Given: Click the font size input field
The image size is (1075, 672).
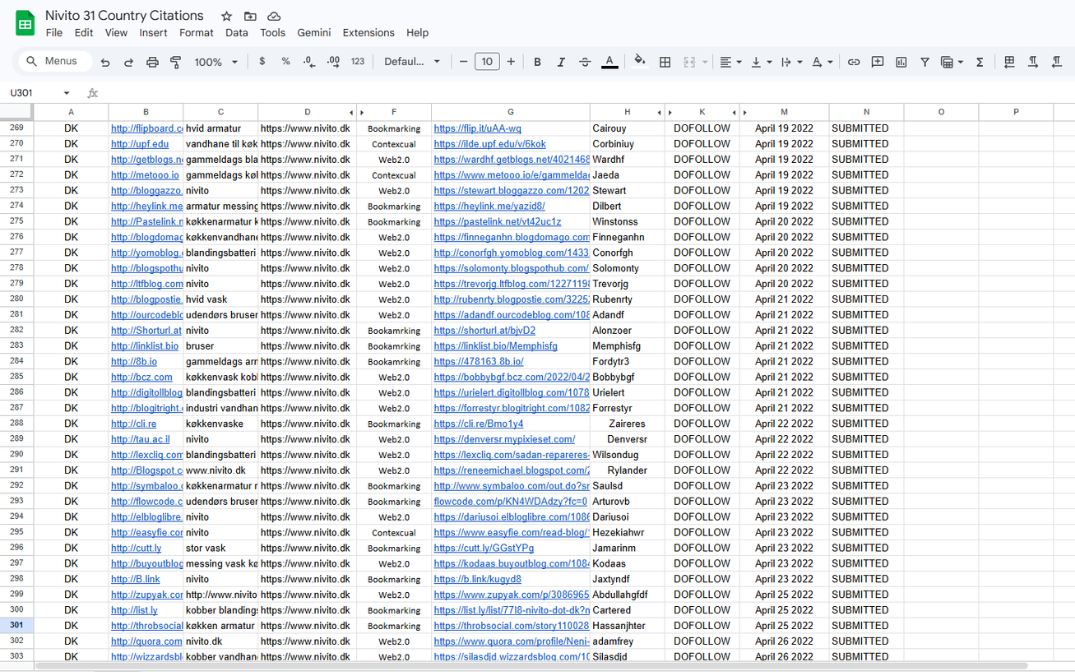Looking at the screenshot, I should click(487, 62).
